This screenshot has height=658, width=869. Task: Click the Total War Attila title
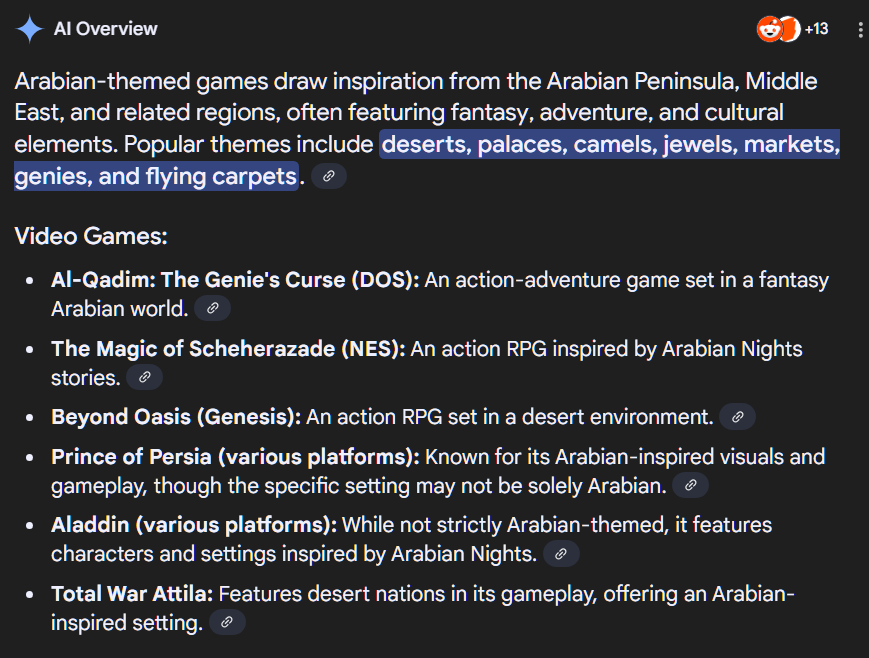pyautogui.click(x=132, y=594)
